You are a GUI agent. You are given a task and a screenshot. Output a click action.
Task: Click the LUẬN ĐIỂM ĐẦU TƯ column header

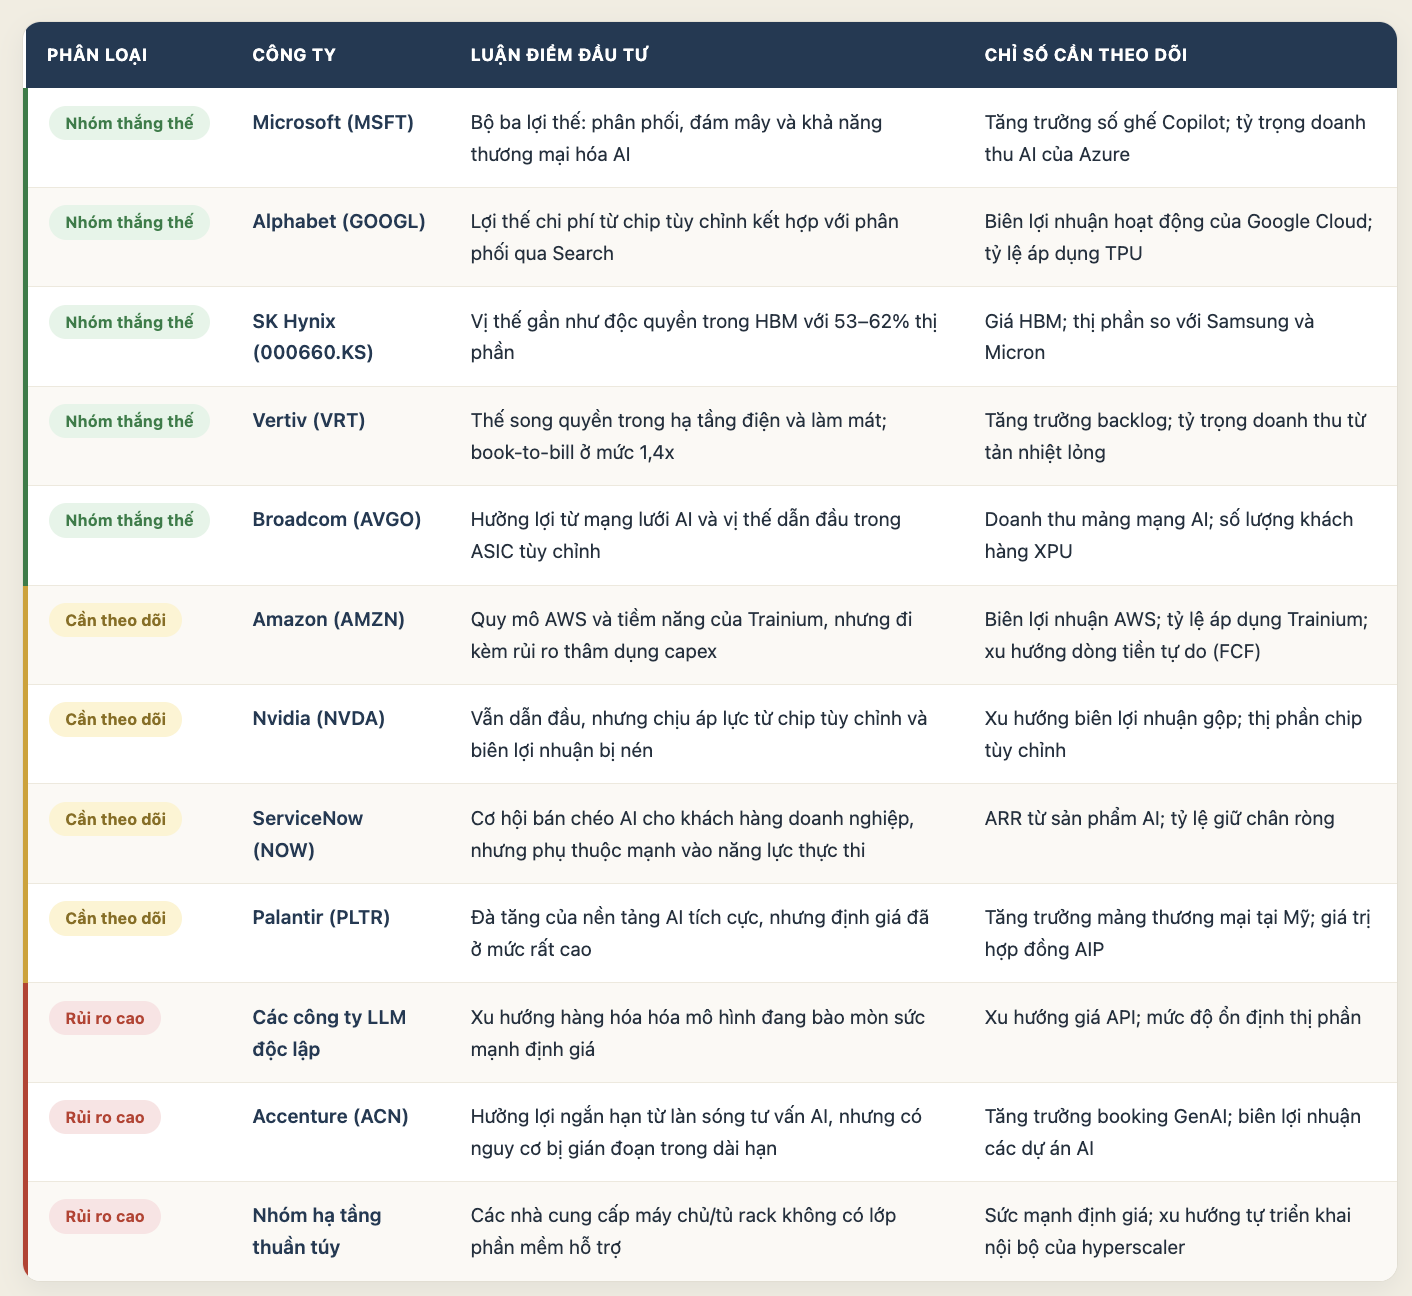(559, 55)
